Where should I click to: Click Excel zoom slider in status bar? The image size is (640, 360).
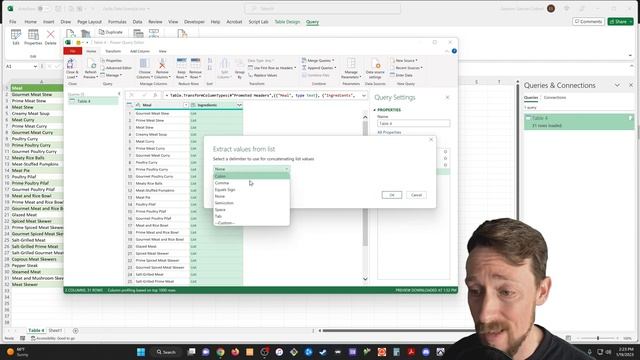[598, 338]
